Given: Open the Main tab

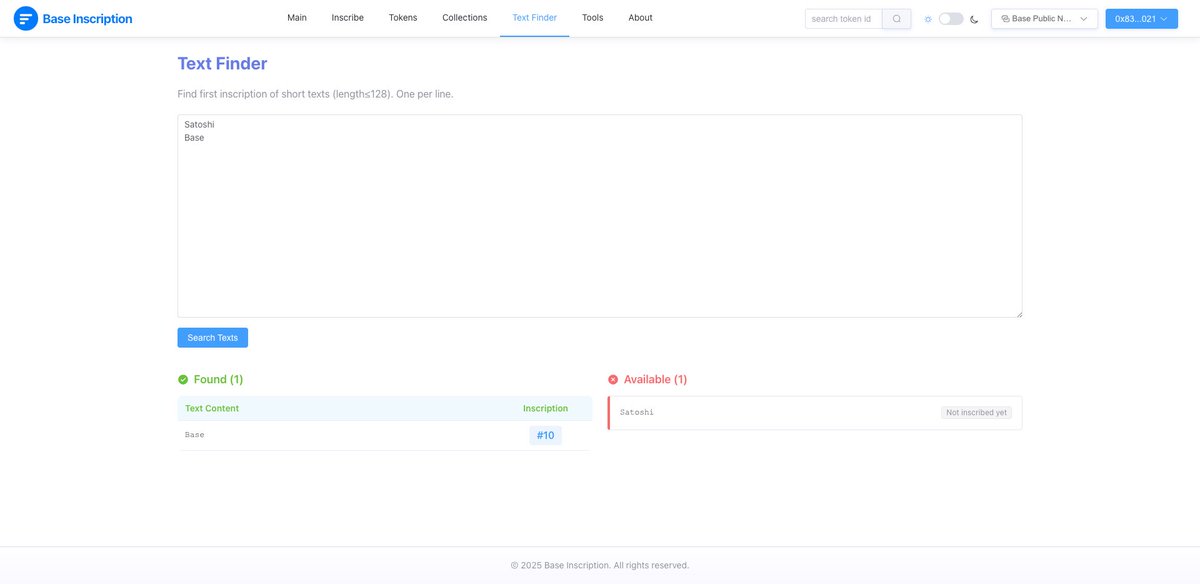Looking at the screenshot, I should 297,18.
